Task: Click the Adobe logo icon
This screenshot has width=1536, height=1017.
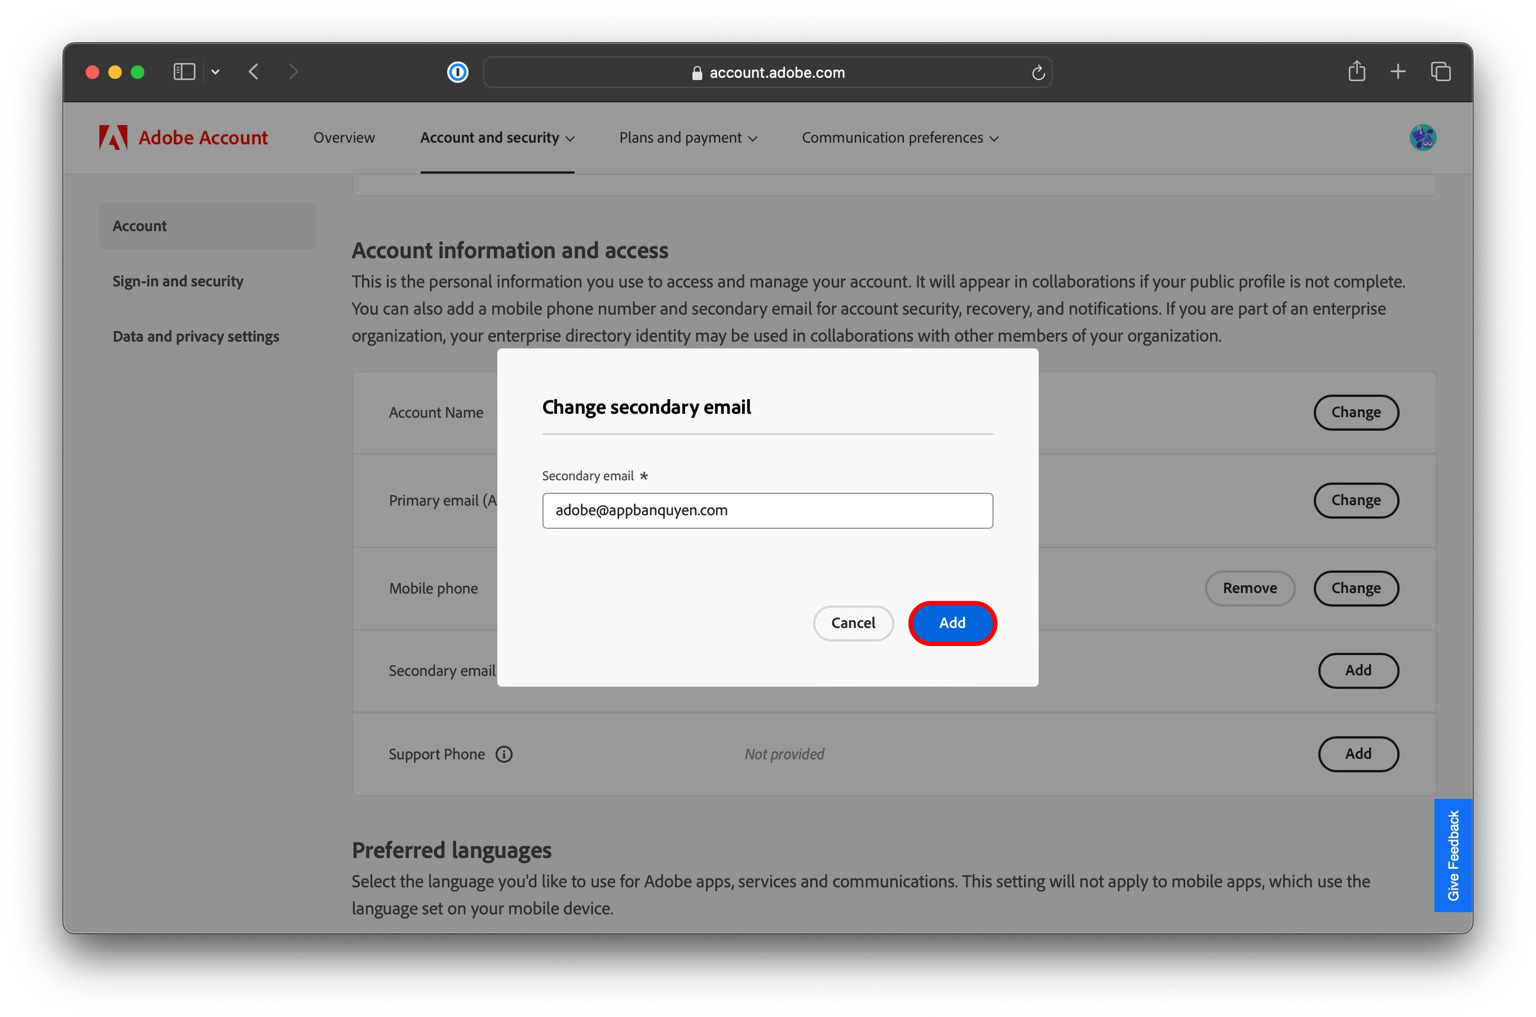Action: (113, 138)
